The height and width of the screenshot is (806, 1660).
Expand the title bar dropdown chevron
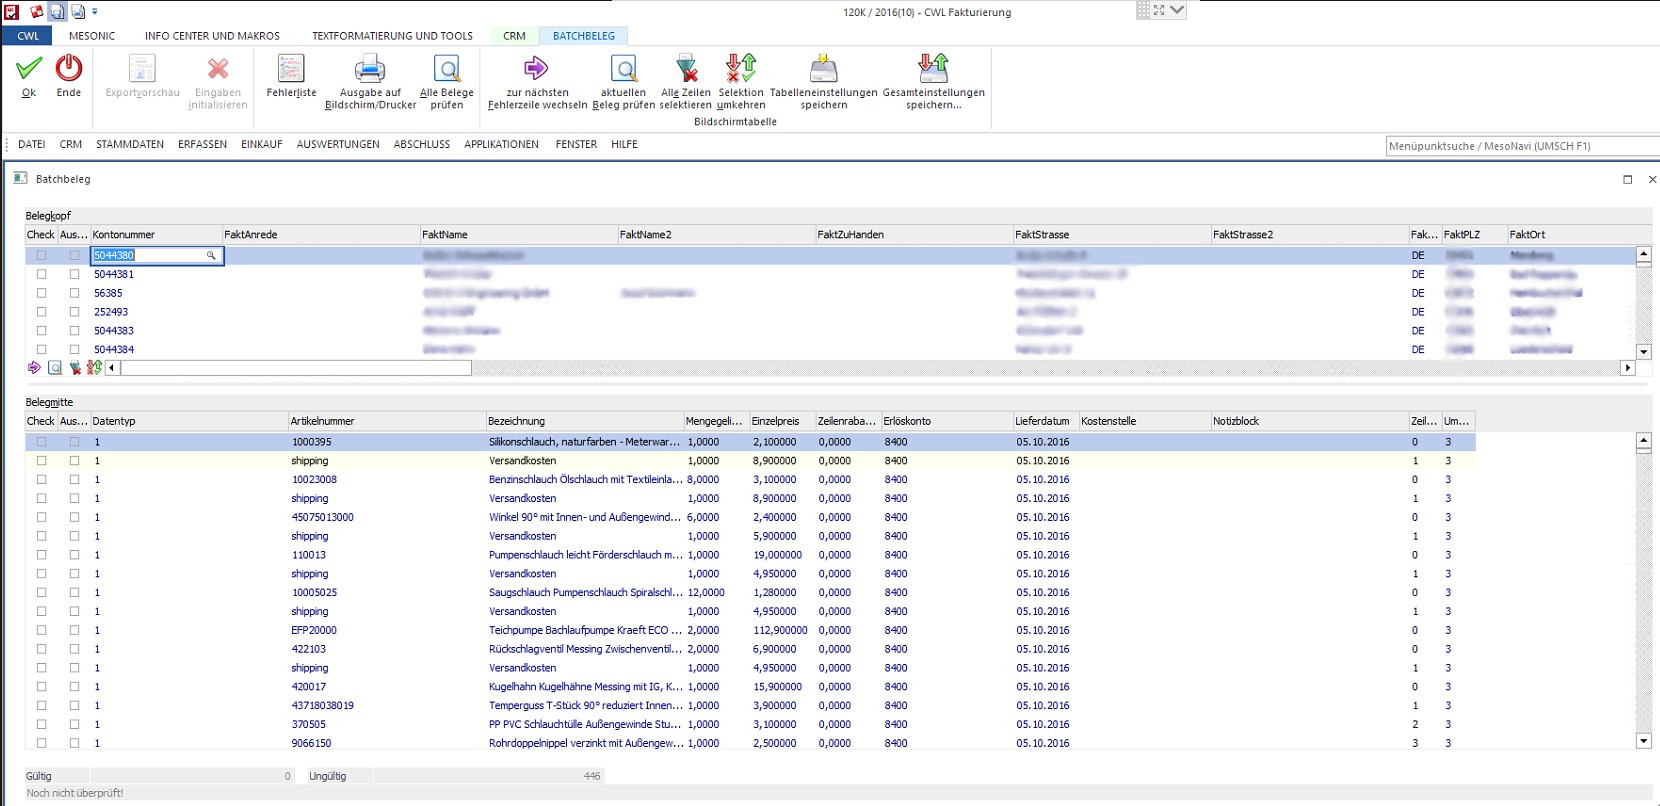tap(1177, 10)
